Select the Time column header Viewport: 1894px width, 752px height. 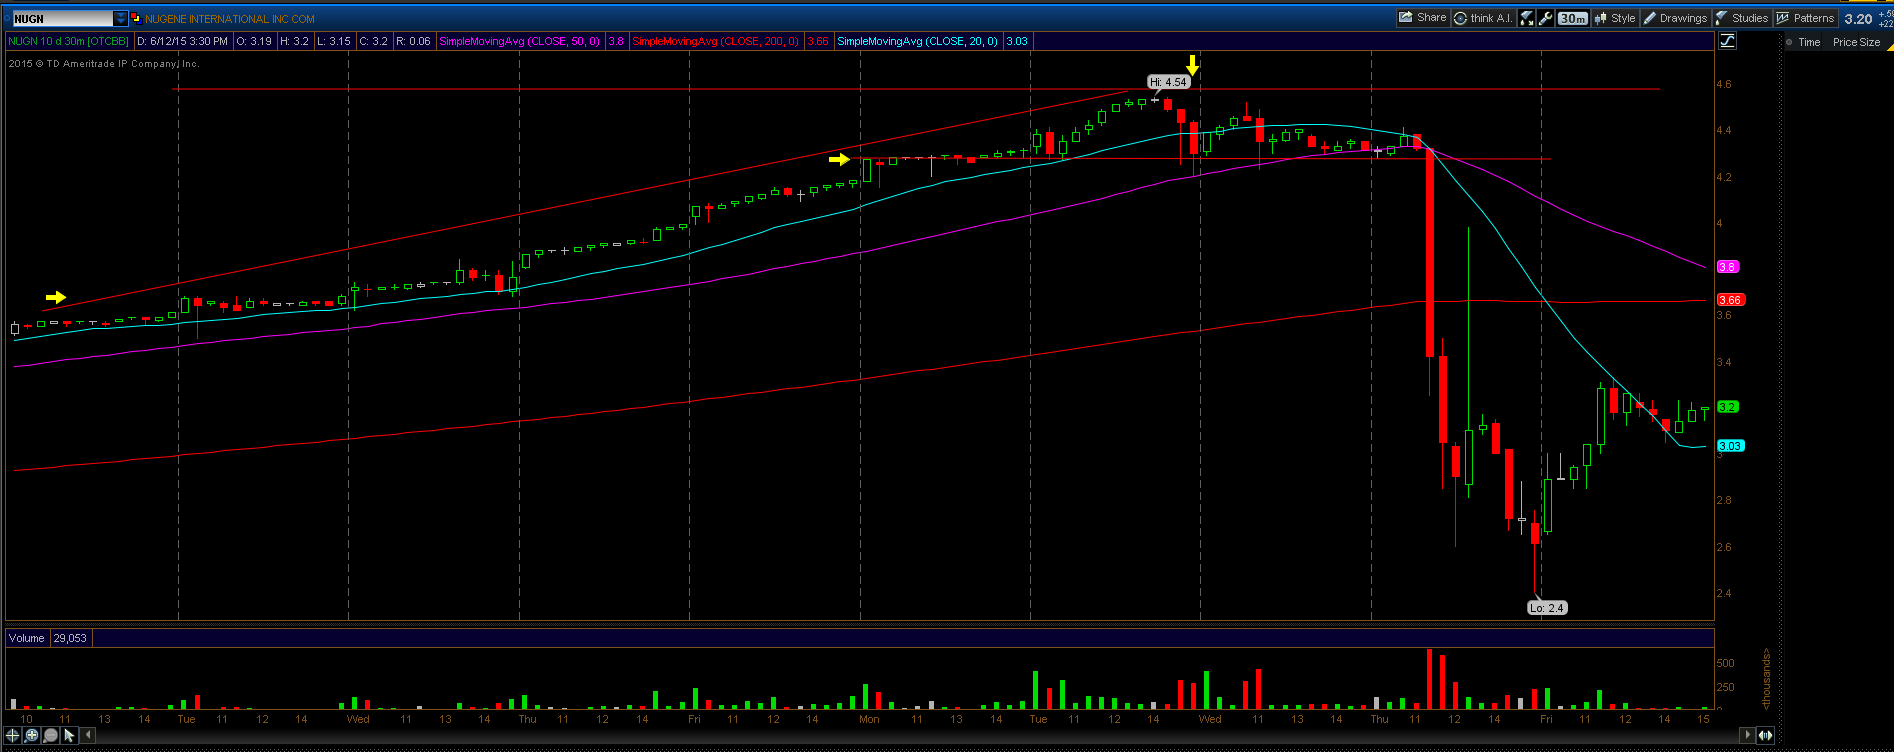coord(1809,42)
